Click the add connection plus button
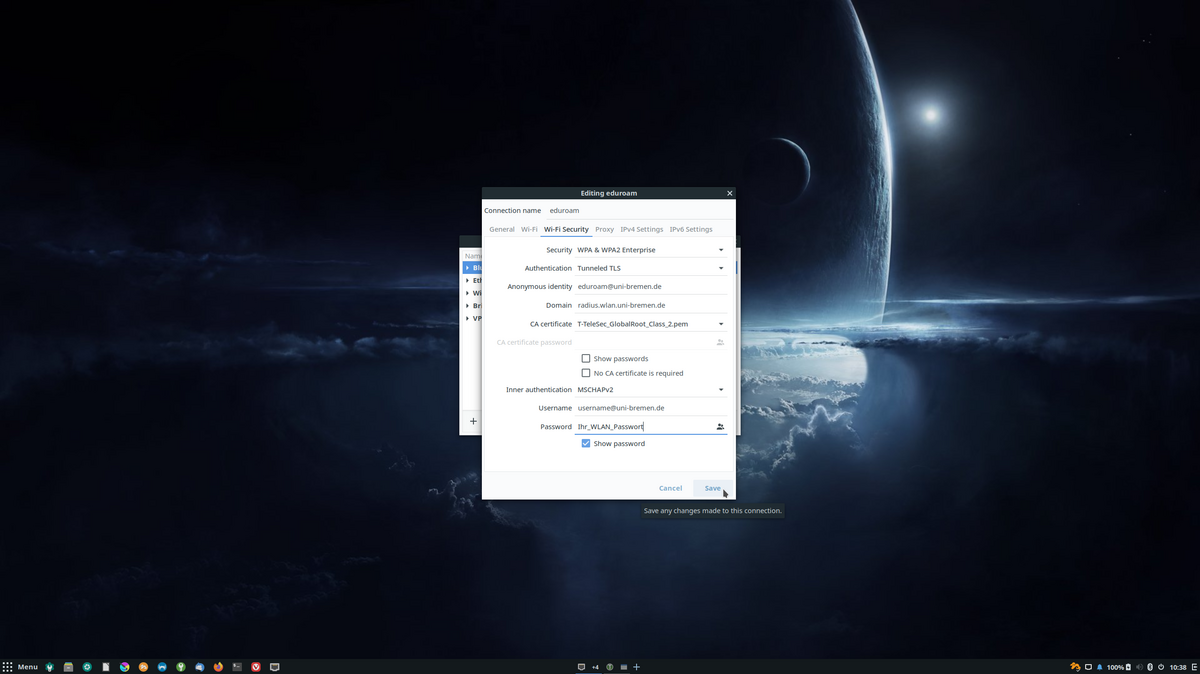The width and height of the screenshot is (1200, 674). pos(473,422)
